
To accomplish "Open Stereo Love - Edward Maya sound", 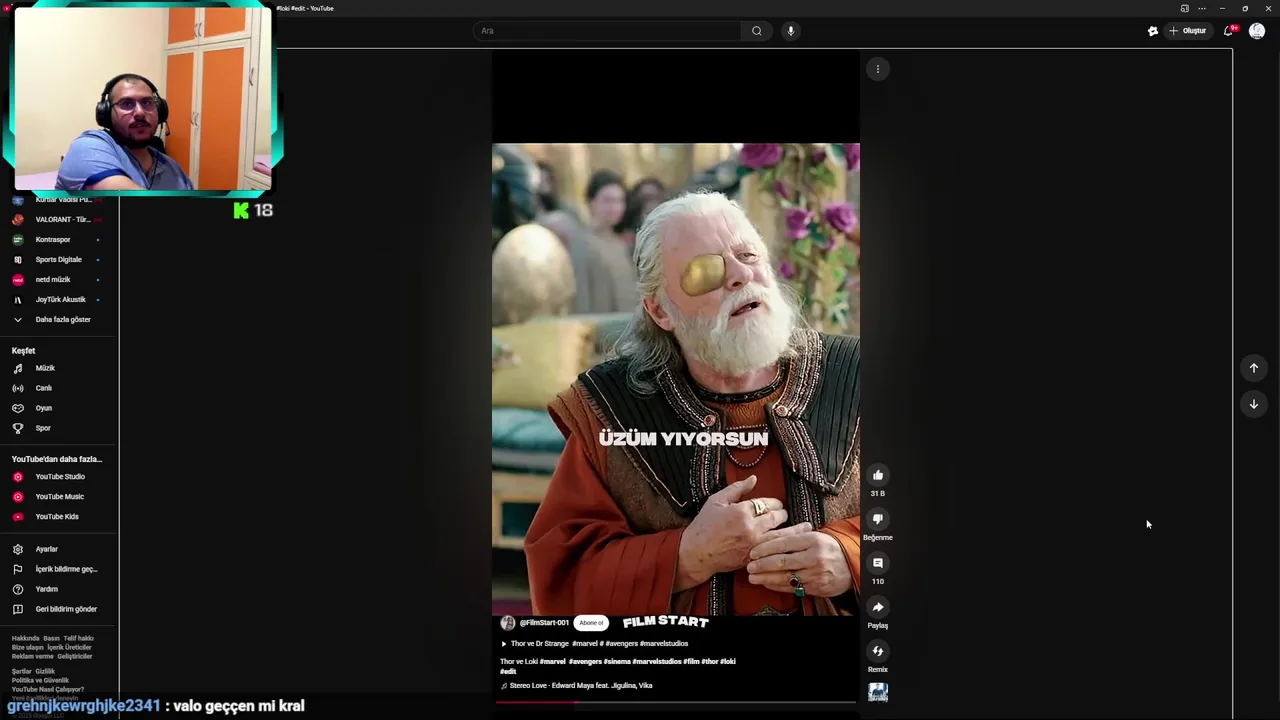I will (576, 686).
